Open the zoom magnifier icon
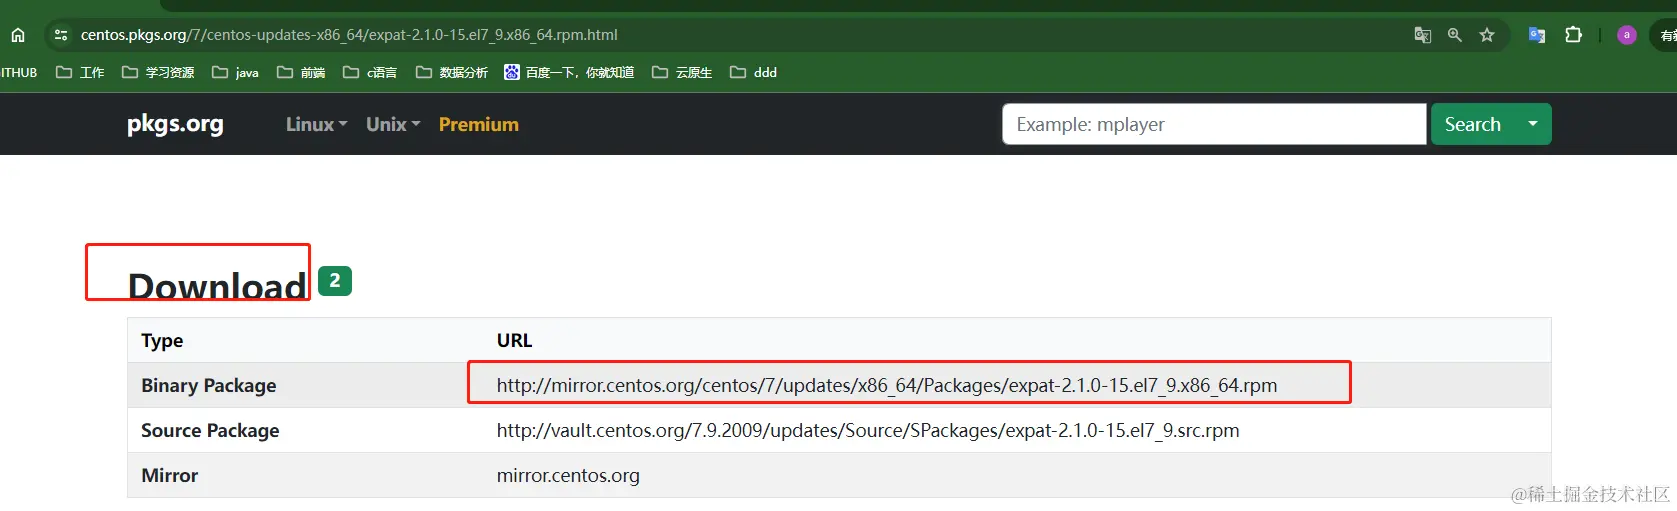This screenshot has width=1677, height=511. click(1454, 35)
